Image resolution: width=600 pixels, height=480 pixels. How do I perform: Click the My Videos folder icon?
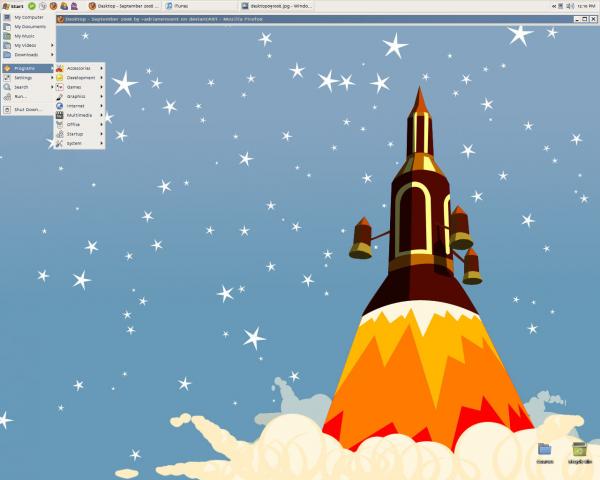(x=7, y=45)
